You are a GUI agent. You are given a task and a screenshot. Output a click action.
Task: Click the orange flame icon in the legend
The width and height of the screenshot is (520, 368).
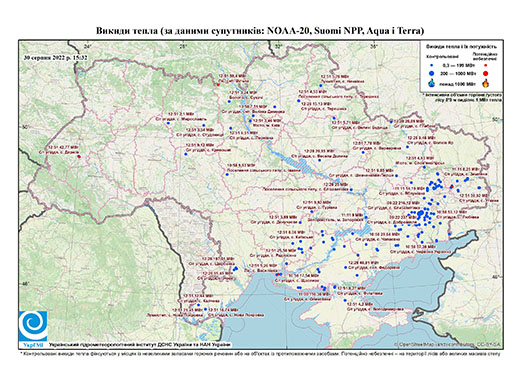[x=485, y=83]
